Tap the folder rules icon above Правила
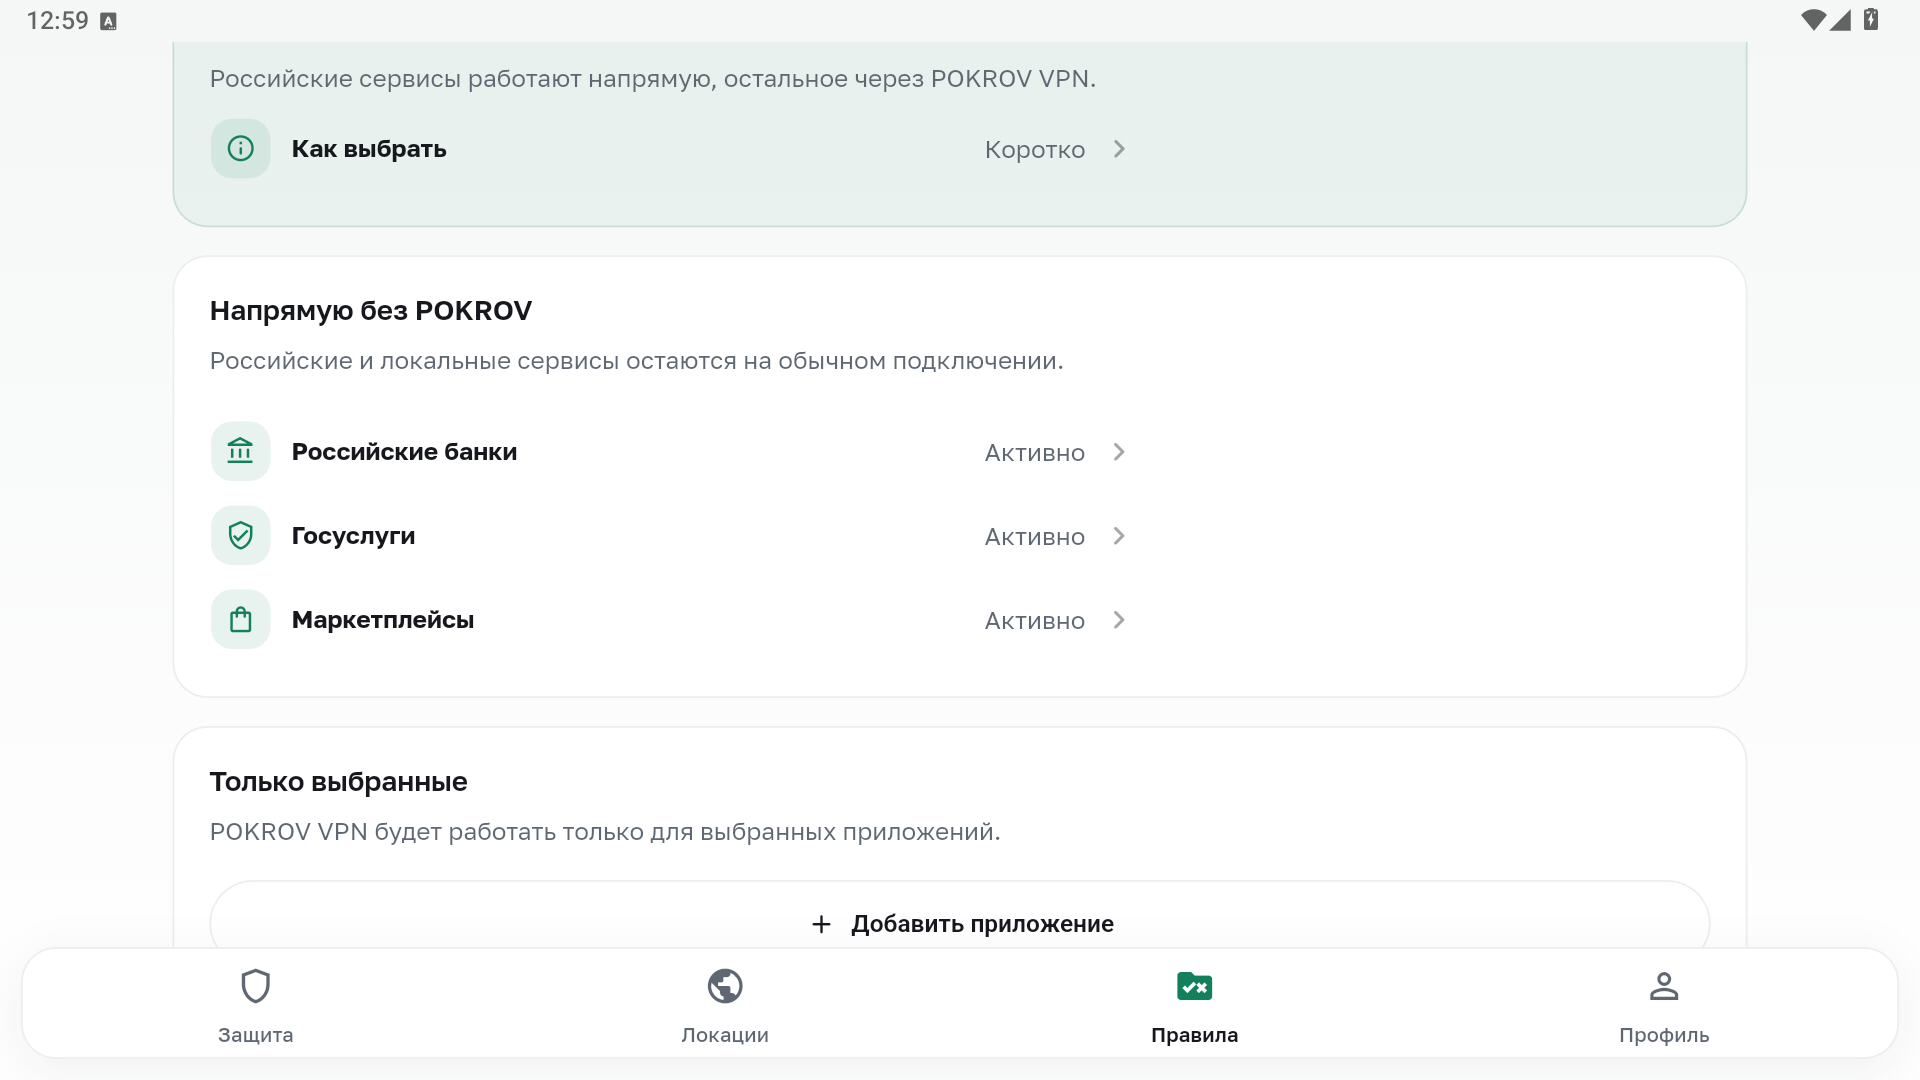The width and height of the screenshot is (1920, 1080). pos(1194,986)
